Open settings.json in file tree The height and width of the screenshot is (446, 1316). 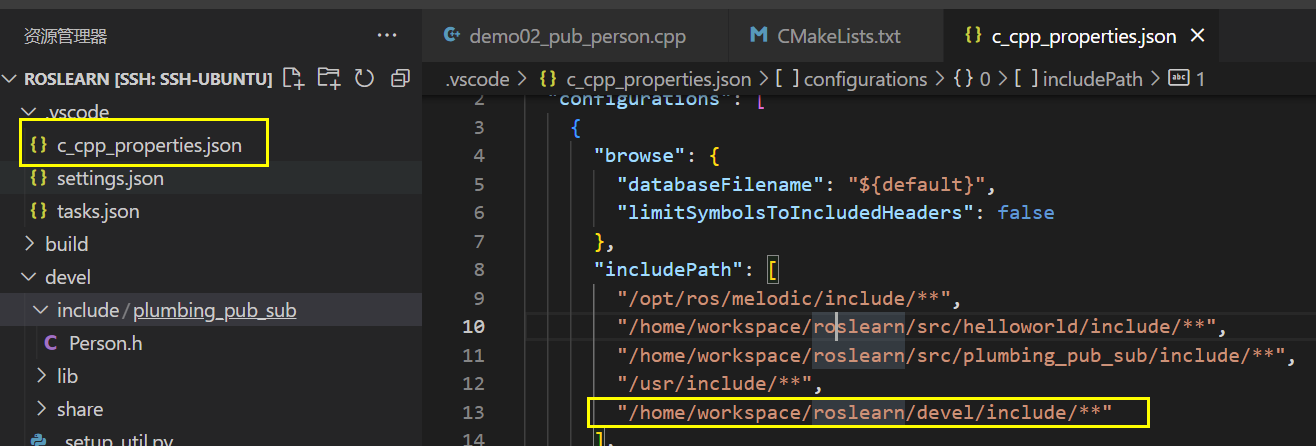click(x=110, y=179)
